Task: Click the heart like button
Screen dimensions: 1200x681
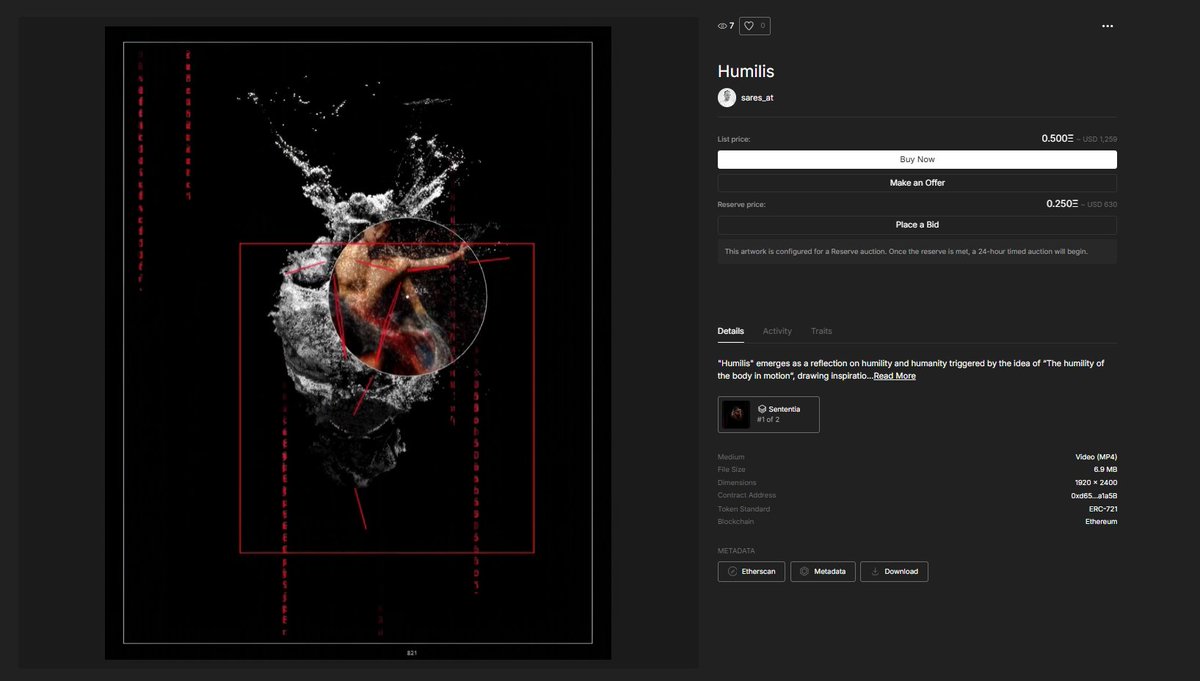Action: click(x=755, y=26)
